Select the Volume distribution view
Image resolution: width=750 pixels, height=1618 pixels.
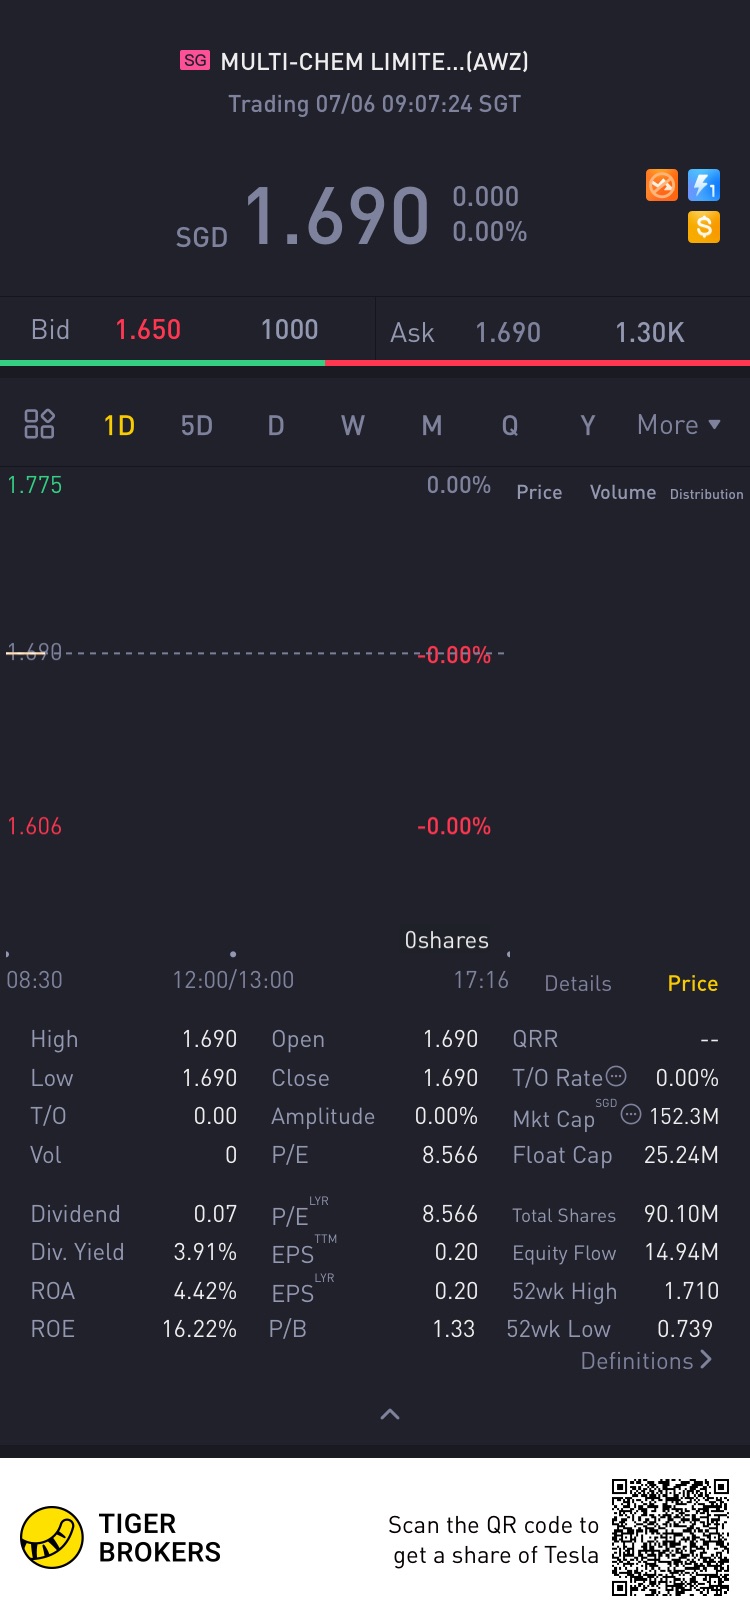pyautogui.click(x=622, y=492)
